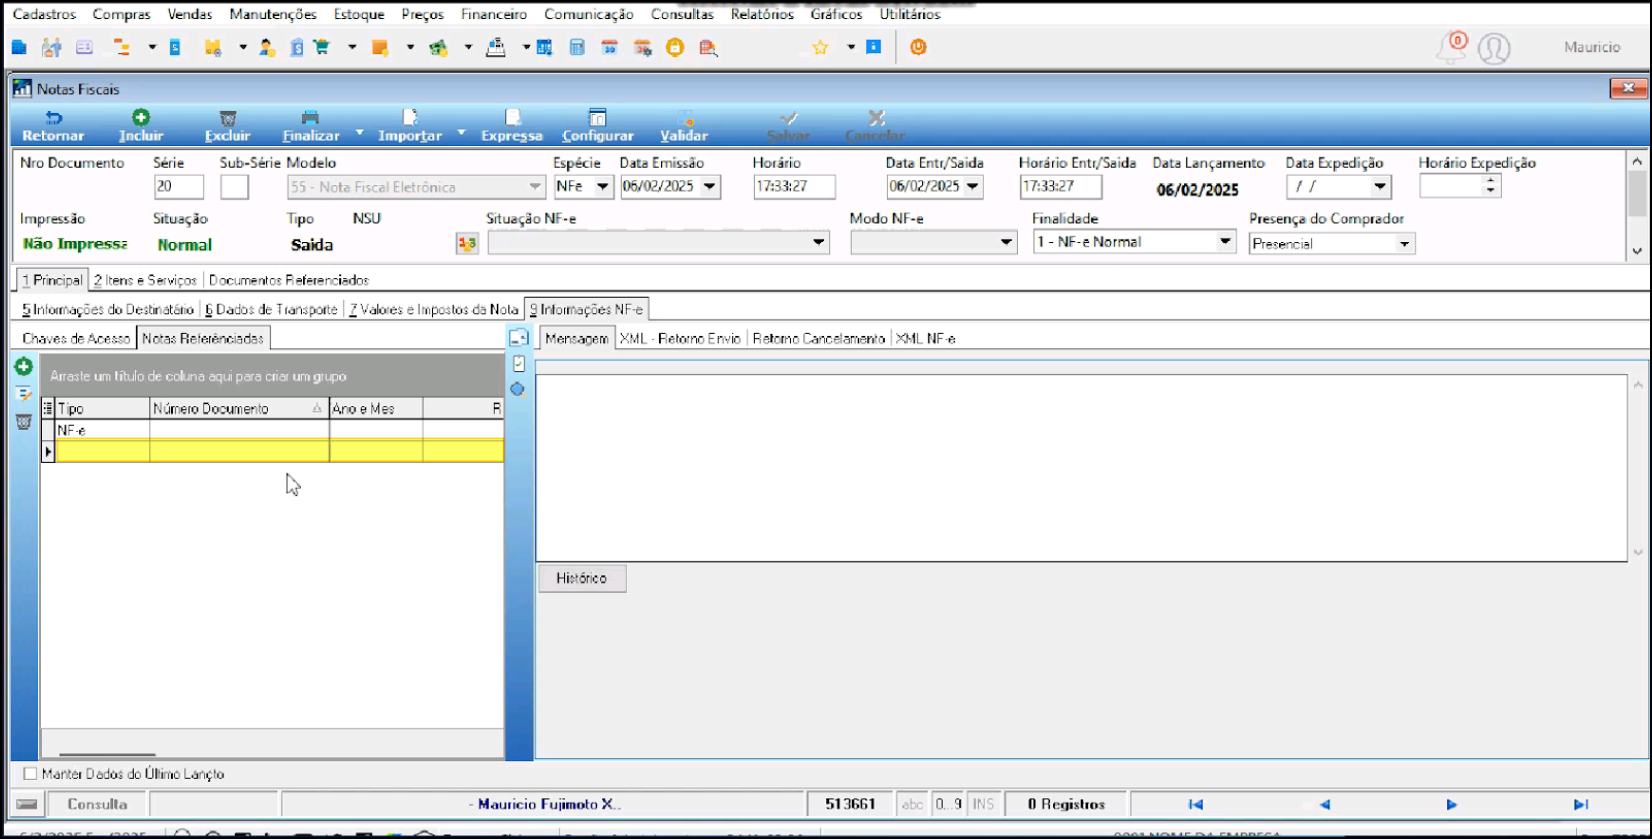Click the orange power icon in top toolbar
The image size is (1652, 839).
918,47
